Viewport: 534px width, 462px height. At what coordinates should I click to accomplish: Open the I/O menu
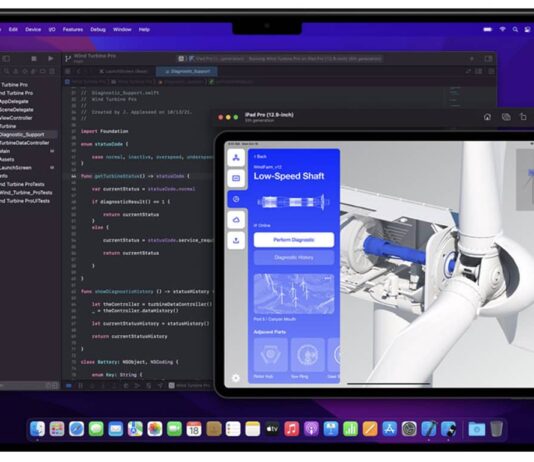tap(52, 30)
